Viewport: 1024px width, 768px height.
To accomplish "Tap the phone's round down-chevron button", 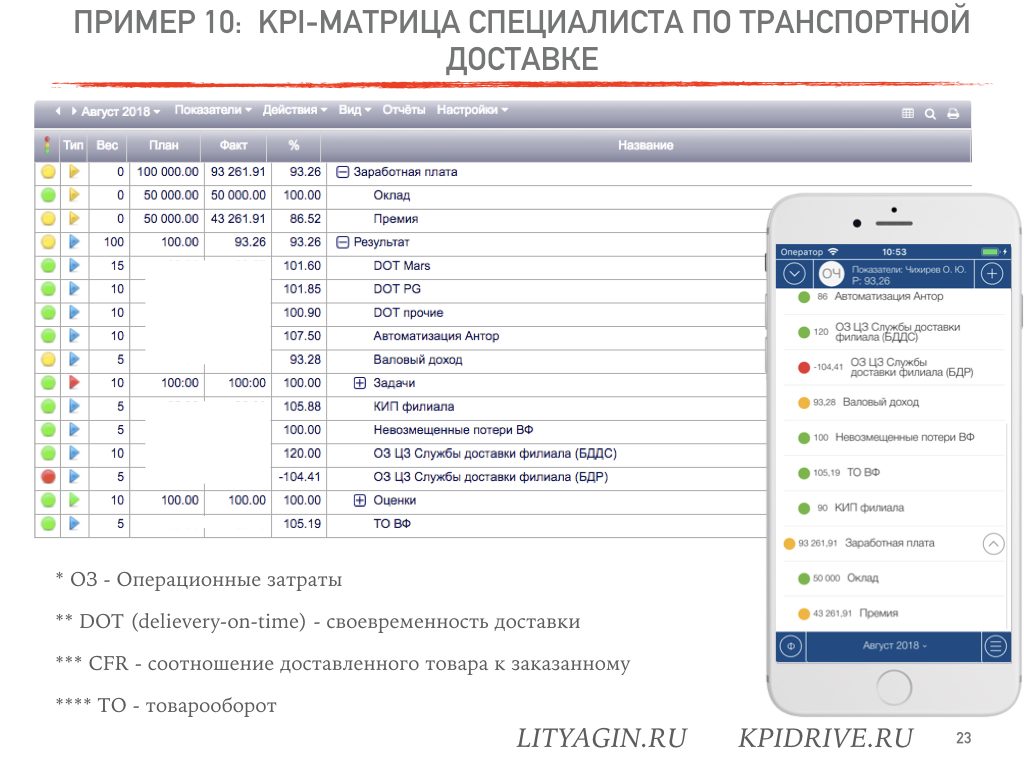I will pyautogui.click(x=794, y=273).
